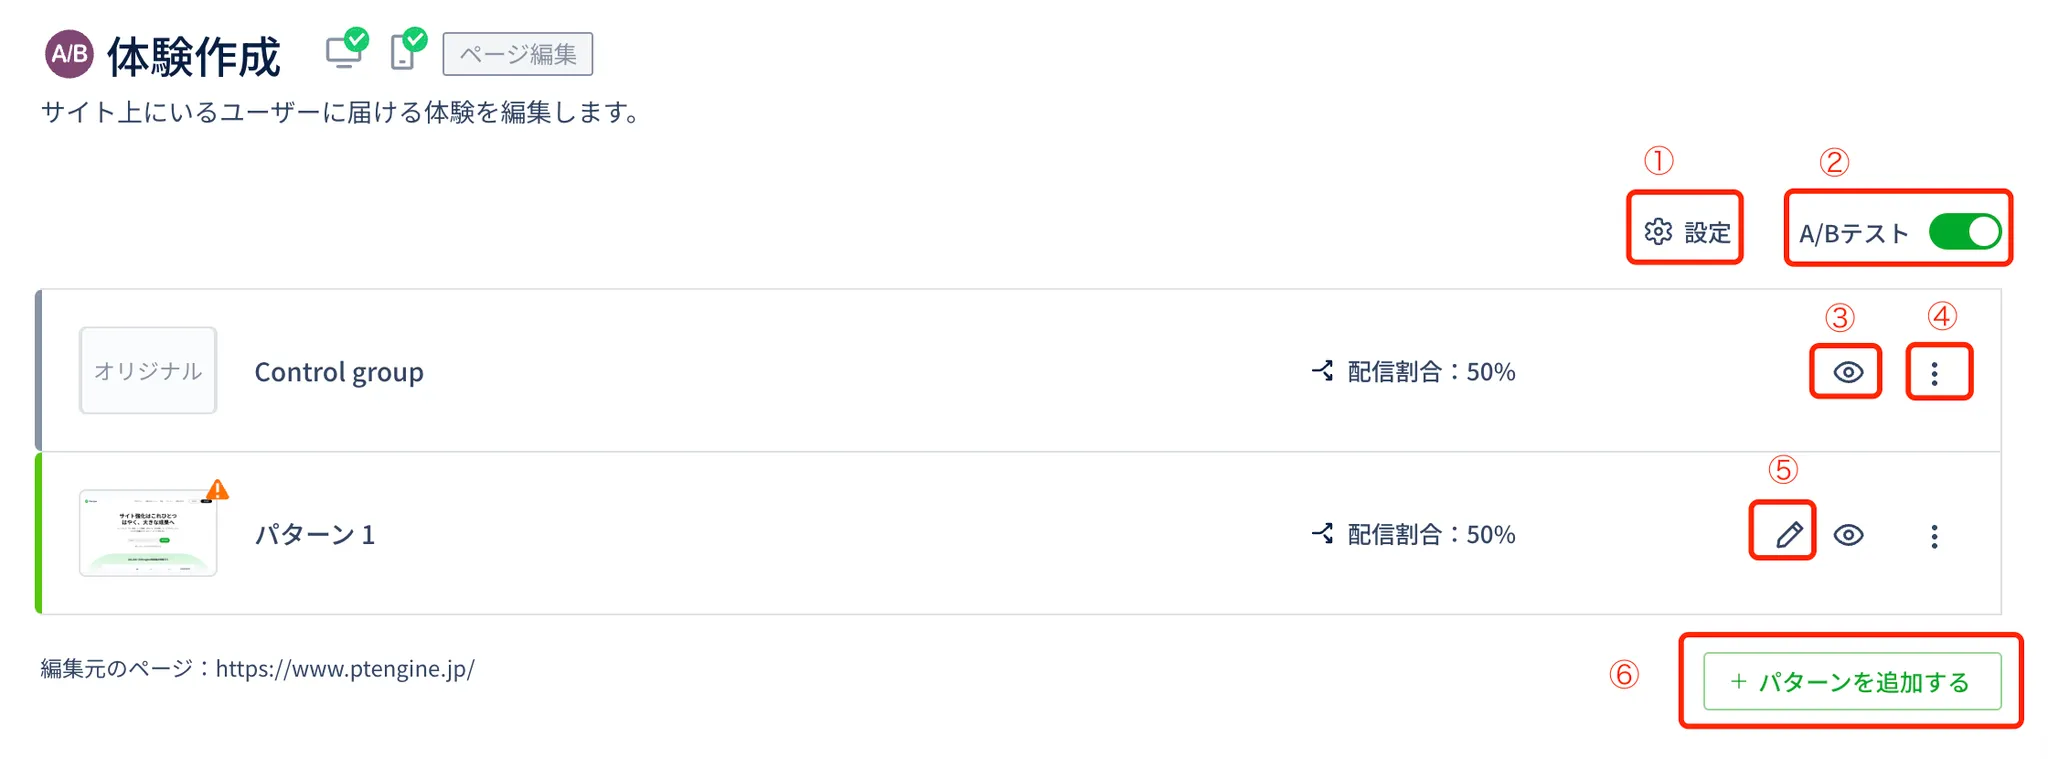Image resolution: width=2048 pixels, height=759 pixels.
Task: Edit パターン 1 with pencil icon
Action: [x=1788, y=535]
